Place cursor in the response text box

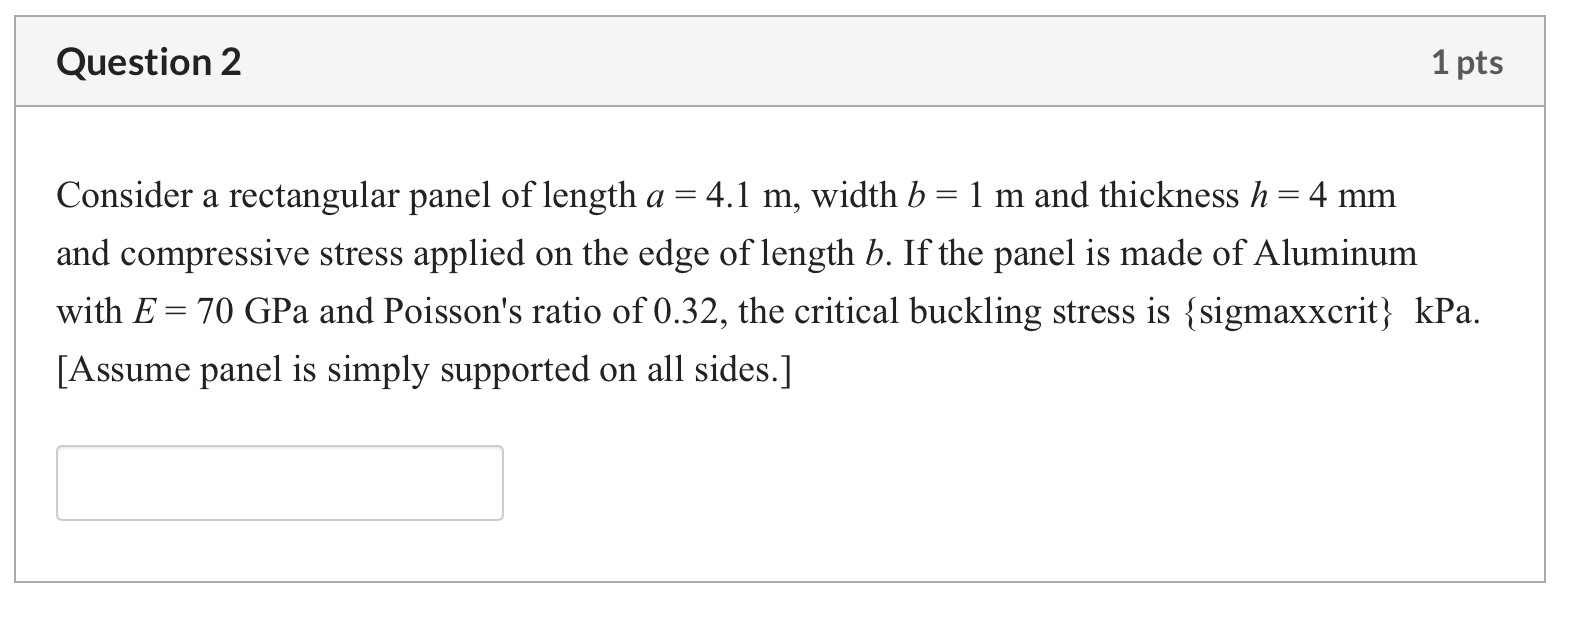(x=280, y=482)
